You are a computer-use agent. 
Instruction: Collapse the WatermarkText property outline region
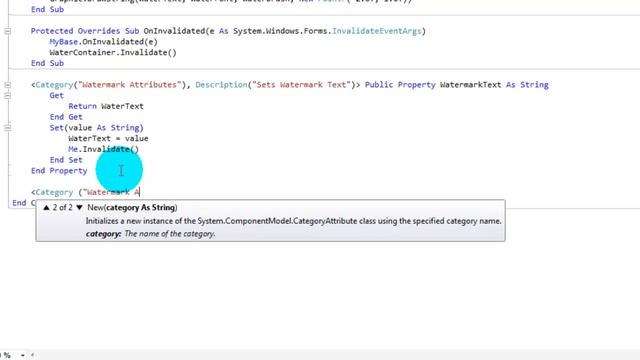pyautogui.click(x=7, y=85)
